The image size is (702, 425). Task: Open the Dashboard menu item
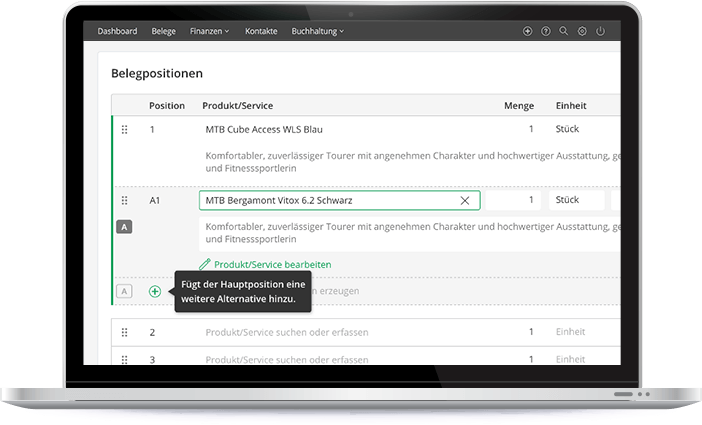(117, 32)
